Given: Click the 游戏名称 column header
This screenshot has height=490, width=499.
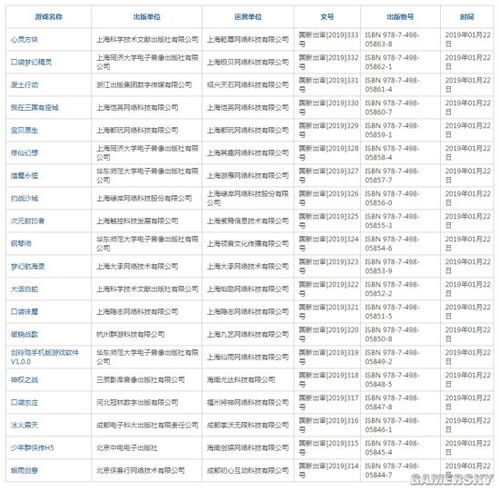Looking at the screenshot, I should tap(49, 17).
